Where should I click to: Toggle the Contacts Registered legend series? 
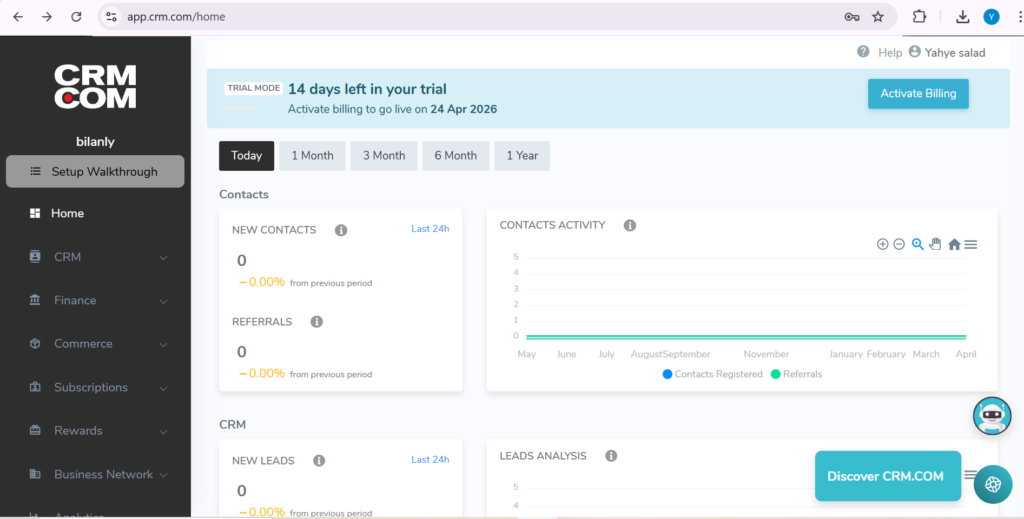(712, 374)
